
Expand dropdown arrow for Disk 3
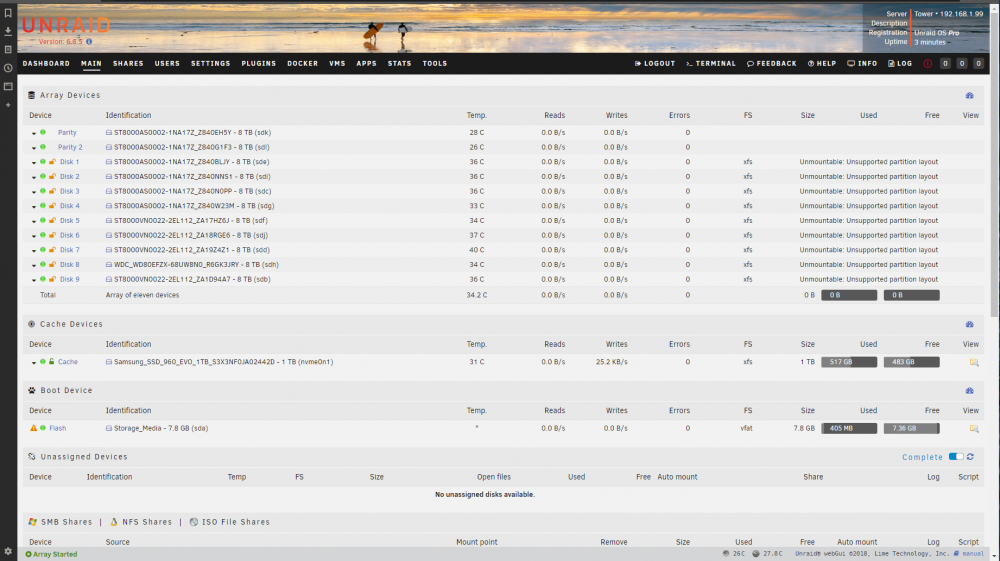coord(34,192)
